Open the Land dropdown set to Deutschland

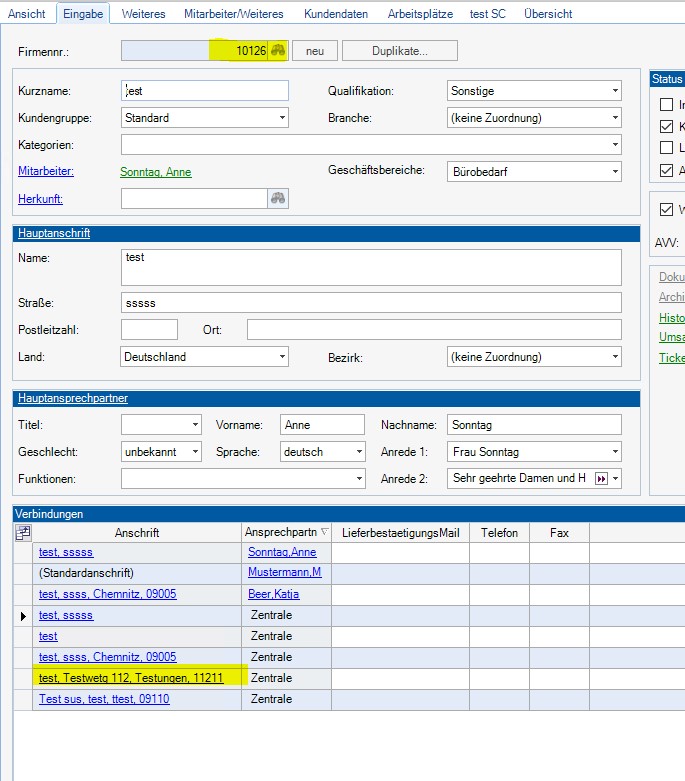click(282, 357)
